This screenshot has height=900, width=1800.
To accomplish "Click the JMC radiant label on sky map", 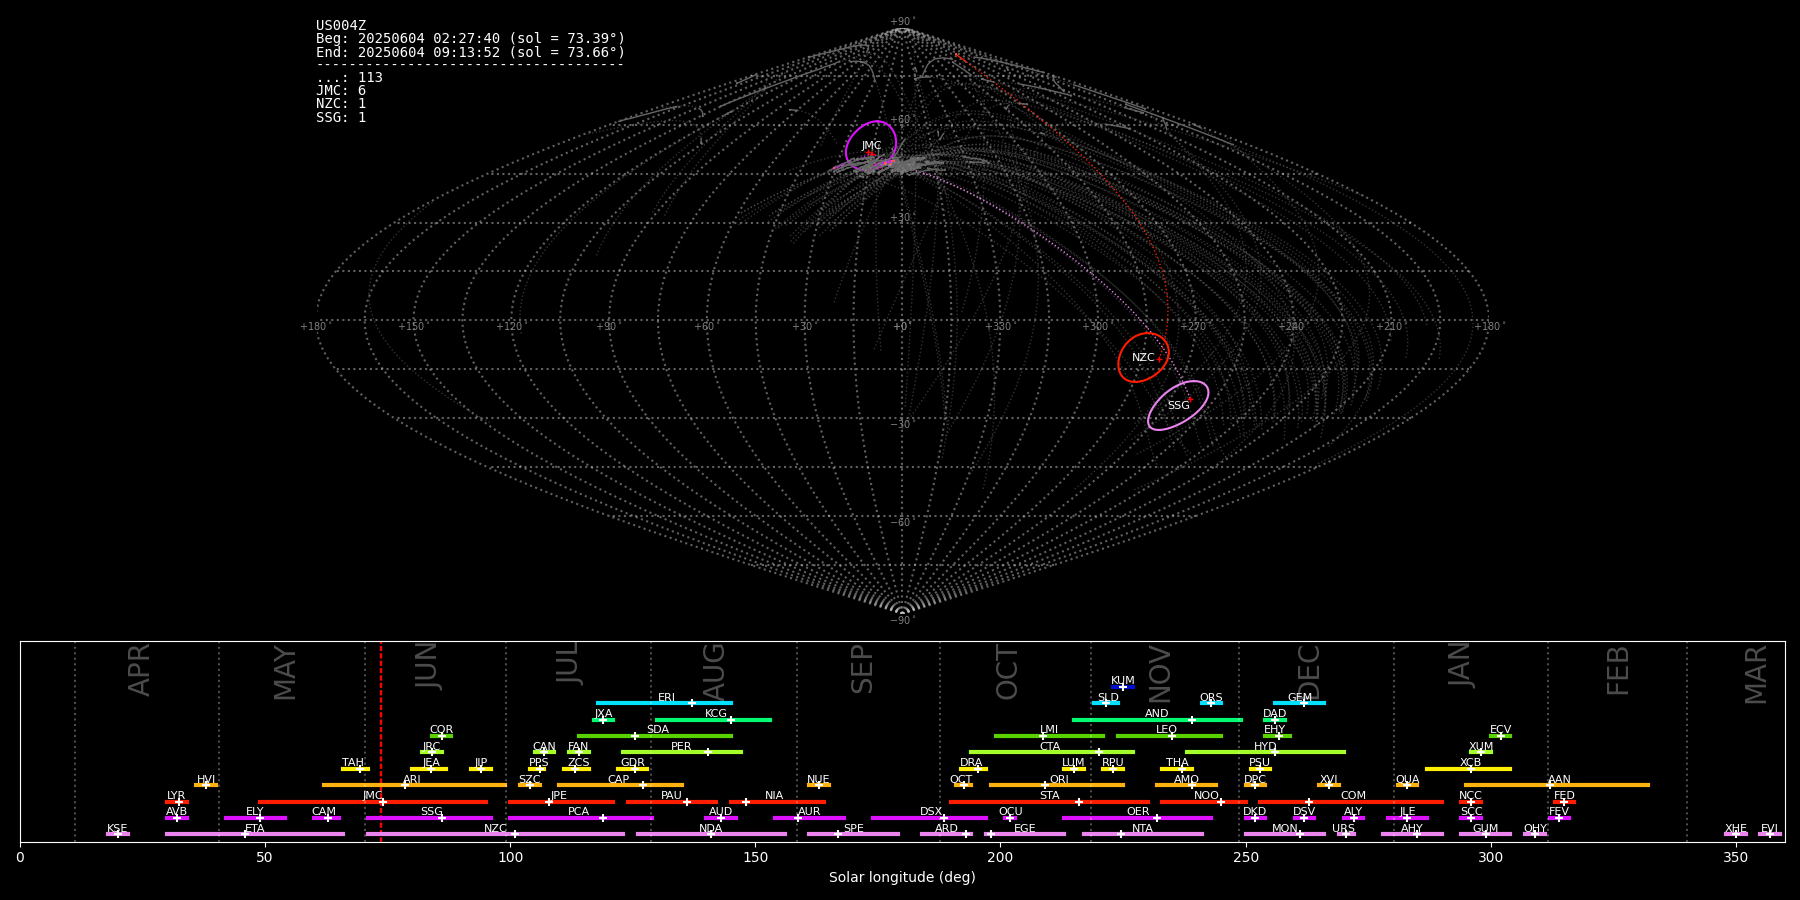I will click(872, 146).
